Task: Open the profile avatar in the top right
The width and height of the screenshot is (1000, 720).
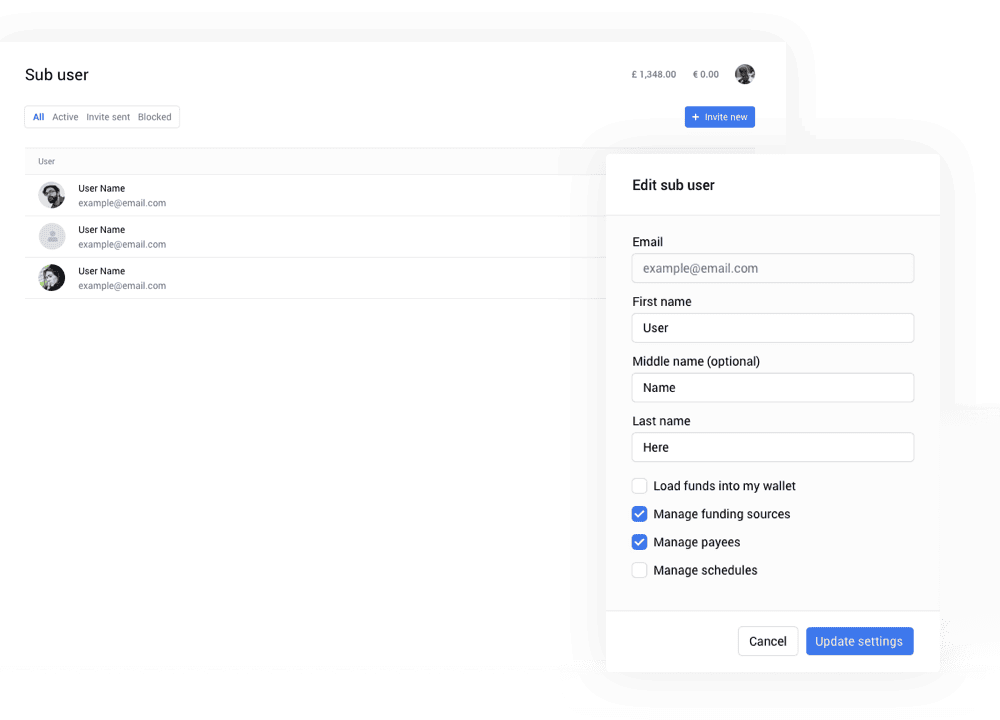Action: 745,74
